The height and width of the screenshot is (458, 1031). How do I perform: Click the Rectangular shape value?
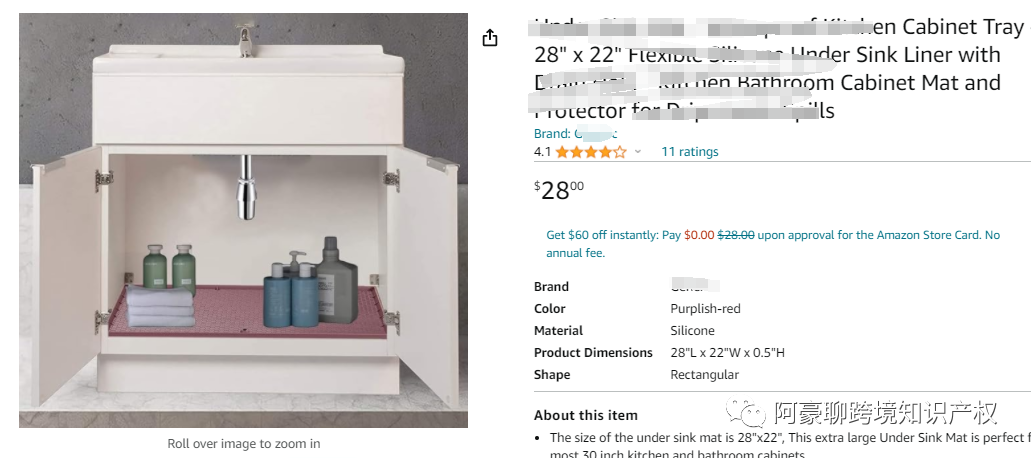tap(704, 375)
